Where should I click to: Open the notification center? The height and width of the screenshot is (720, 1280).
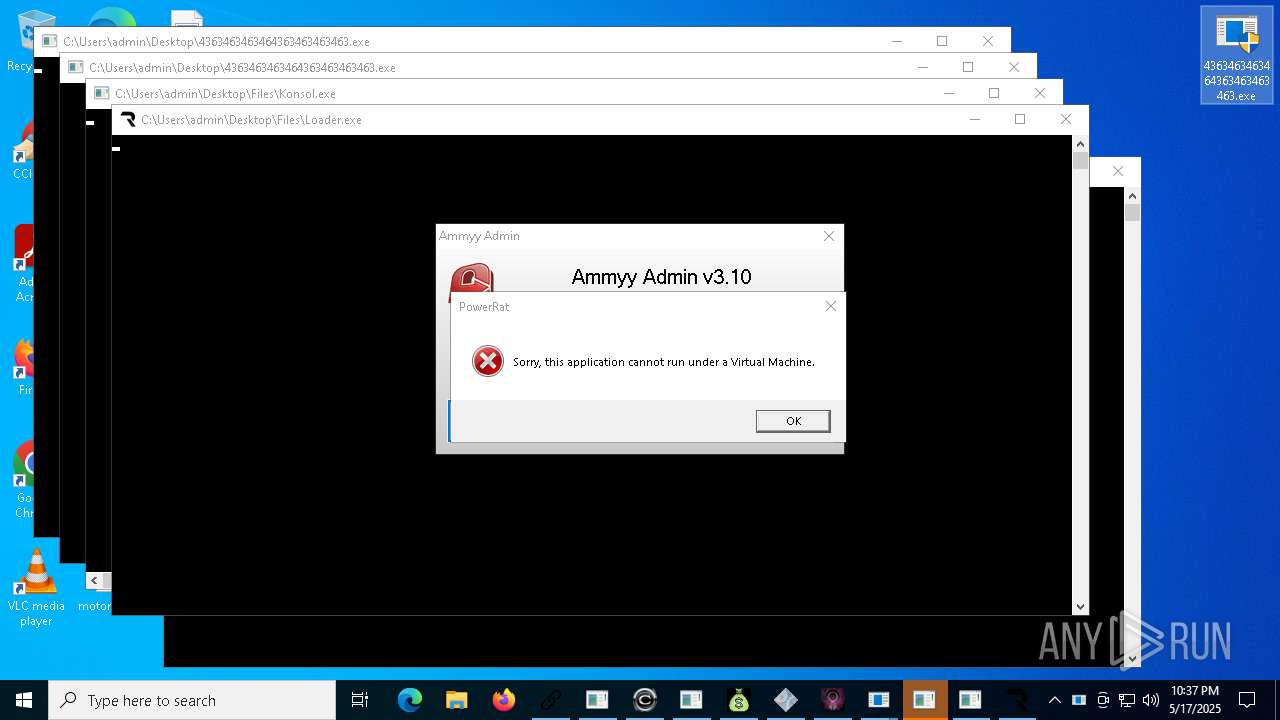tap(1247, 700)
